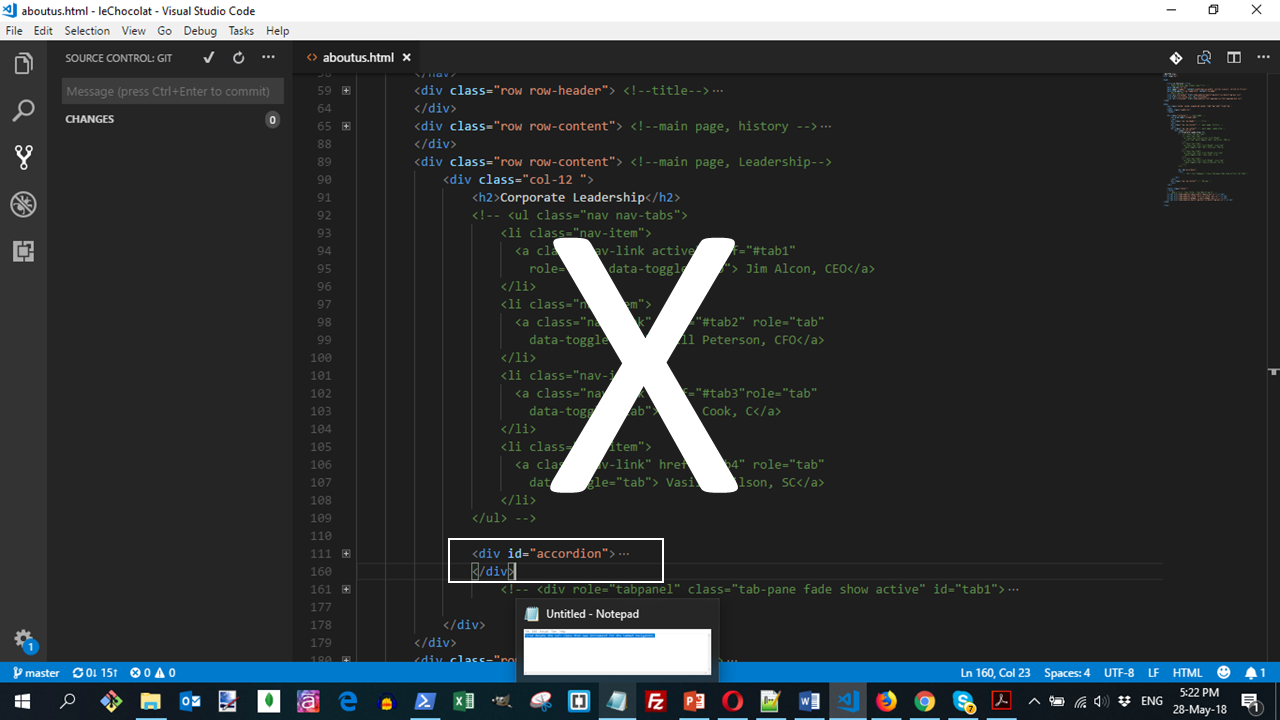The width and height of the screenshot is (1280, 720).
Task: Open Opera browser from taskbar
Action: click(732, 701)
